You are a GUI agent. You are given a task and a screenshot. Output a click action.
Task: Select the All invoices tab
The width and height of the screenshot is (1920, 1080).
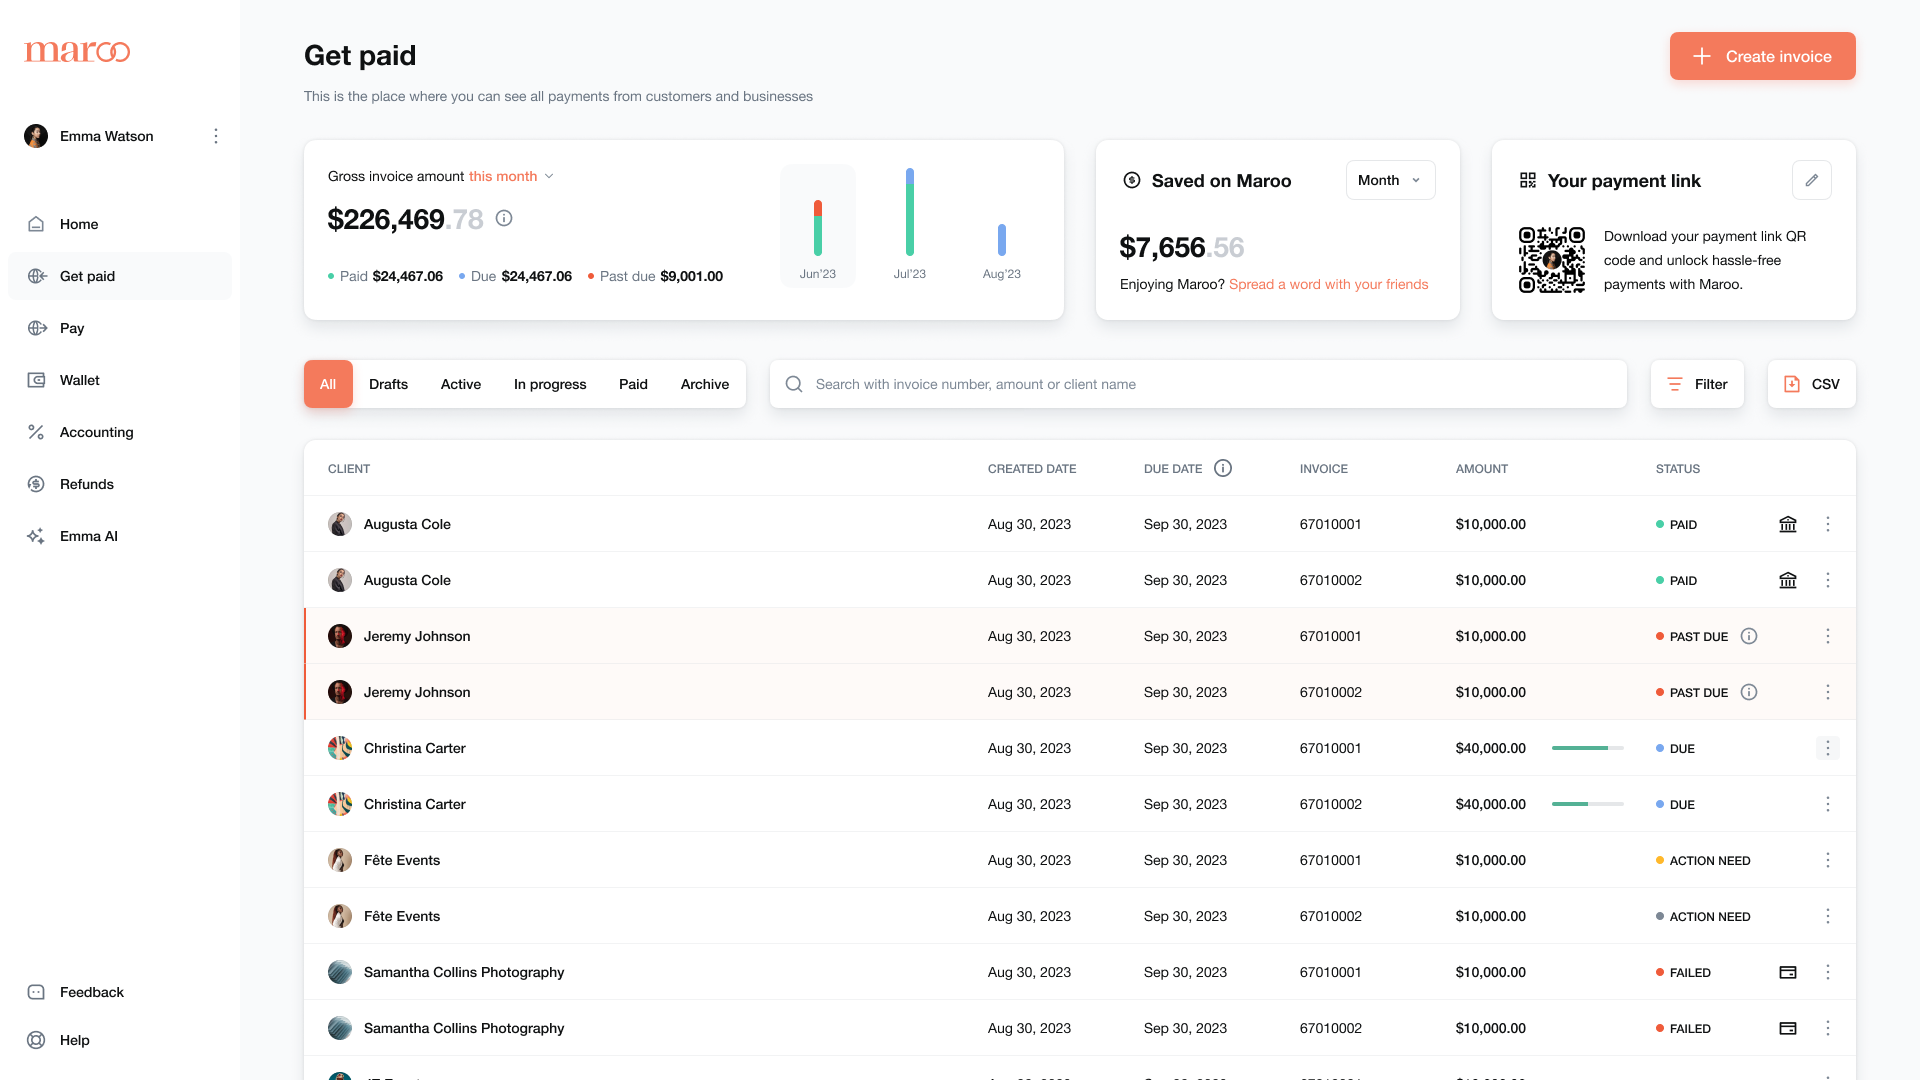[328, 384]
